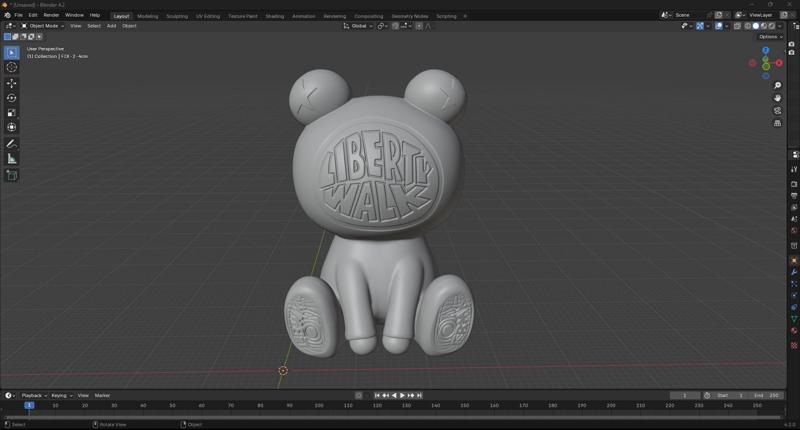Viewport: 800px width, 430px height.
Task: Click the red X axis gizmo ball
Action: tap(779, 63)
